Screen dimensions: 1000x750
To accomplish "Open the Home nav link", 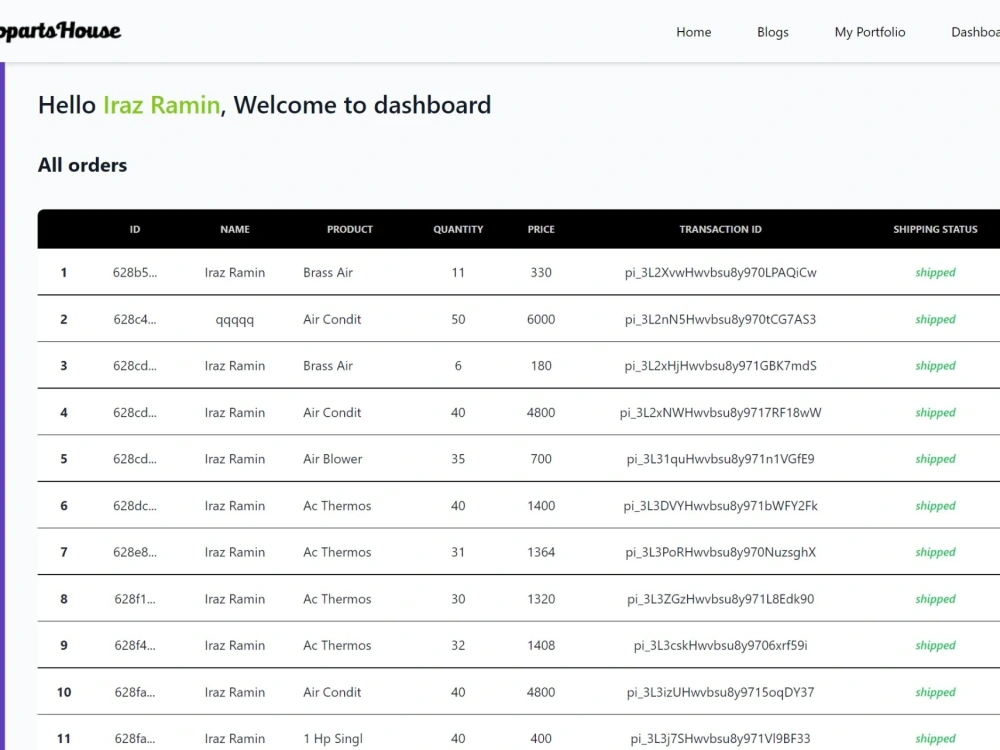I will (x=693, y=32).
